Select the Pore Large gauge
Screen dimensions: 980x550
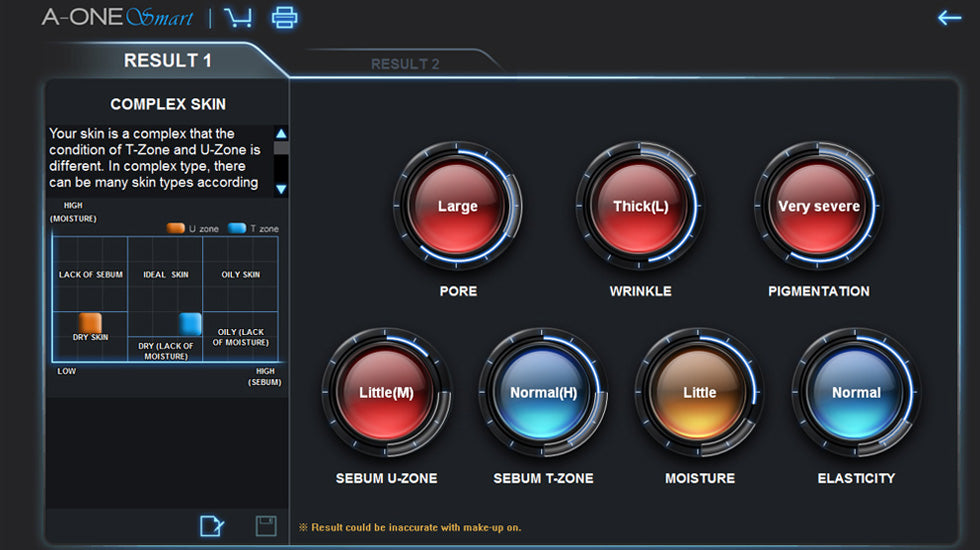click(457, 207)
